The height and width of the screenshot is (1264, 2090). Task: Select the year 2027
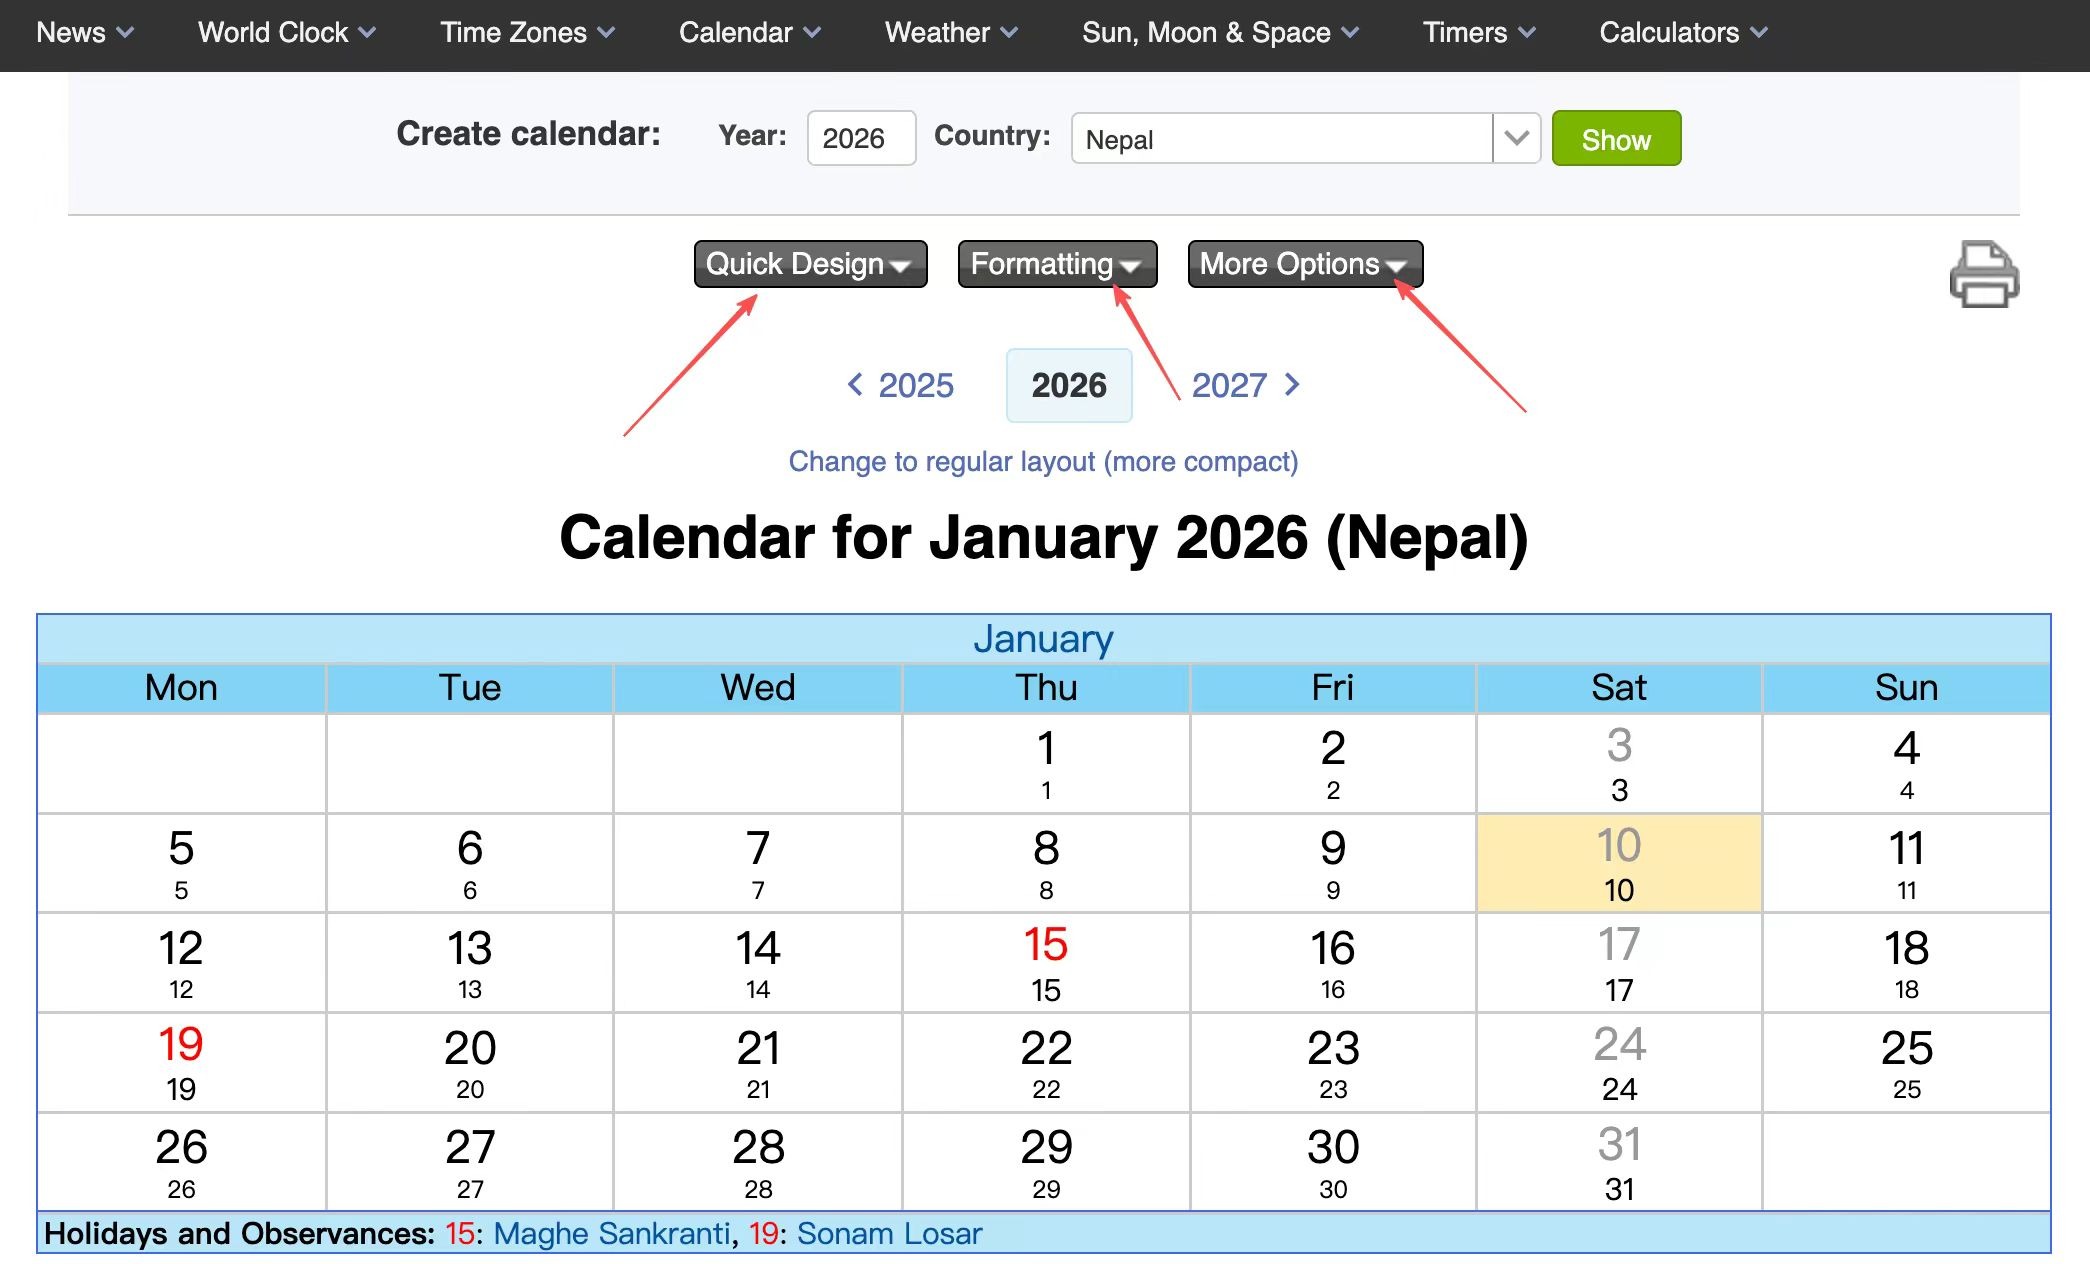coord(1229,385)
